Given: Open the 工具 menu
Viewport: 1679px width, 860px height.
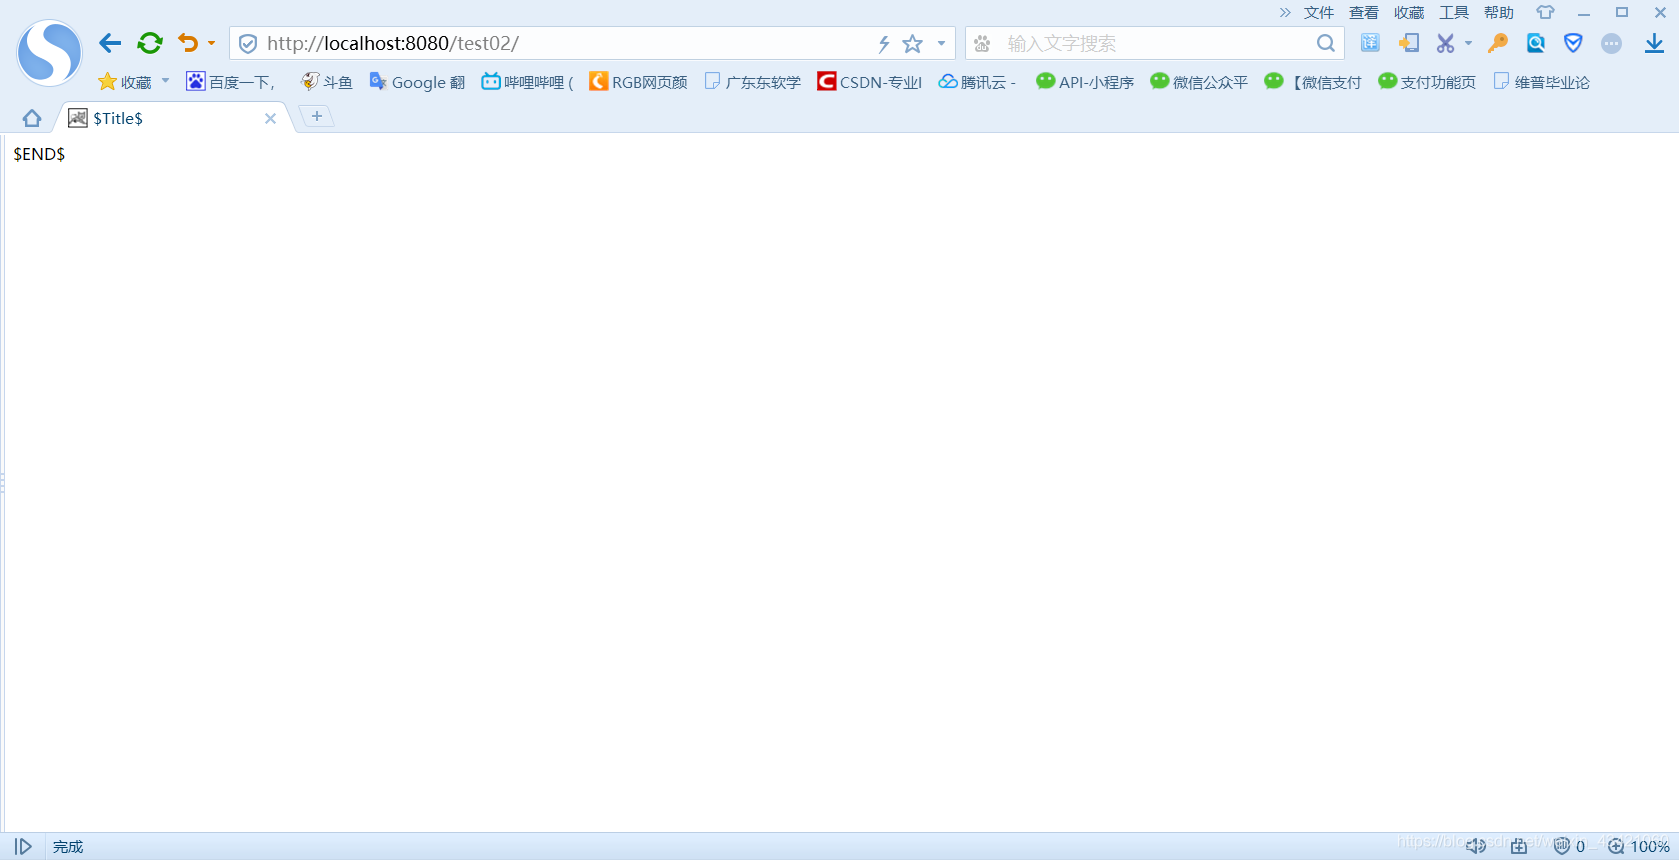Looking at the screenshot, I should 1454,13.
